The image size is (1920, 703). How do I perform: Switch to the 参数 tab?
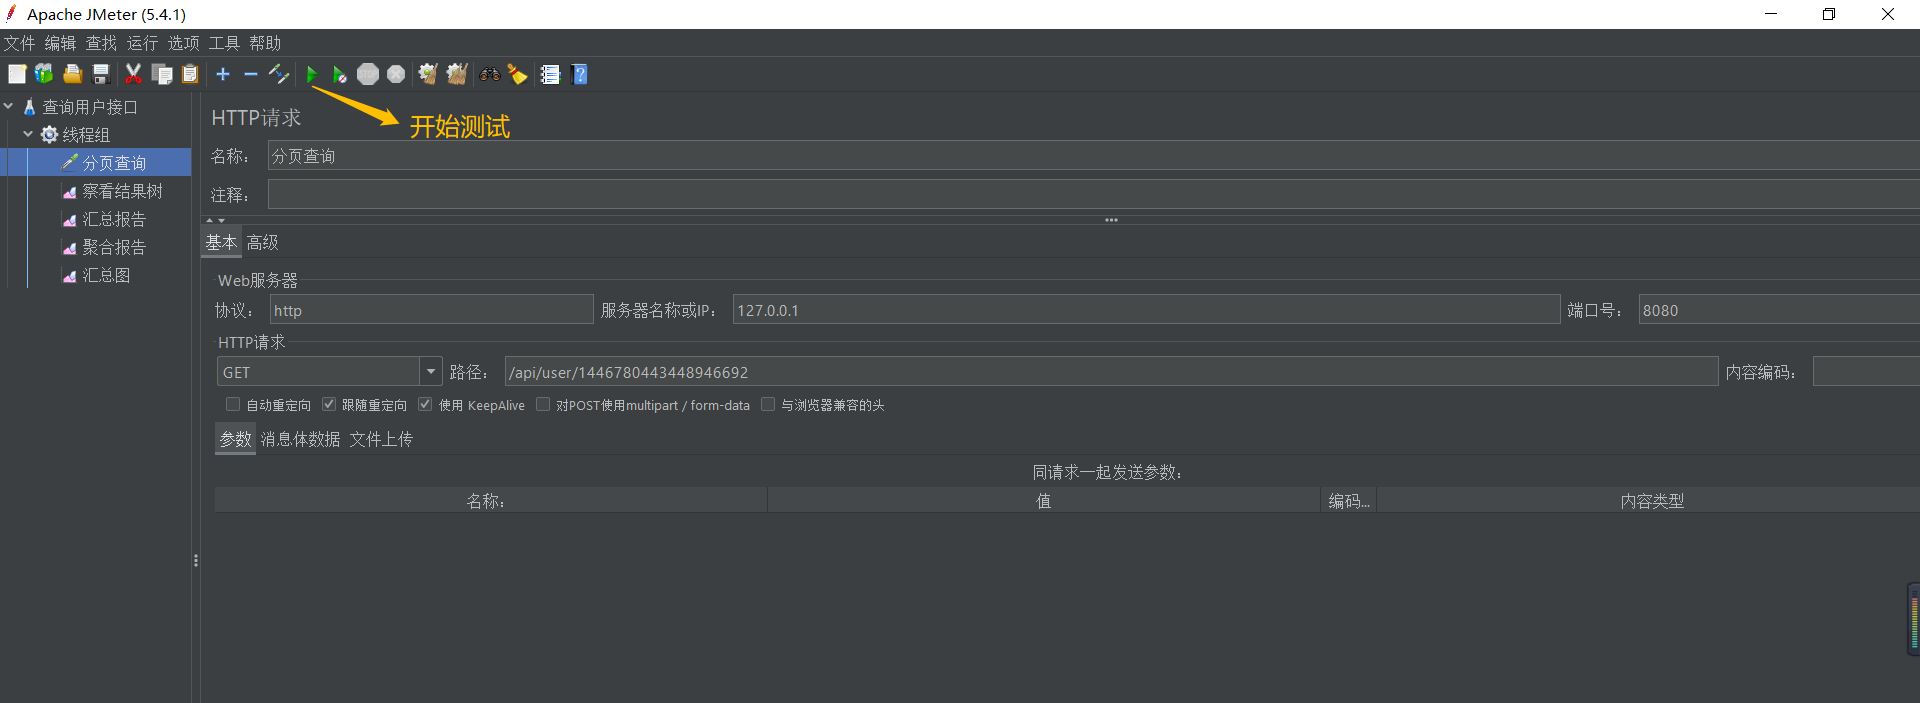click(236, 439)
